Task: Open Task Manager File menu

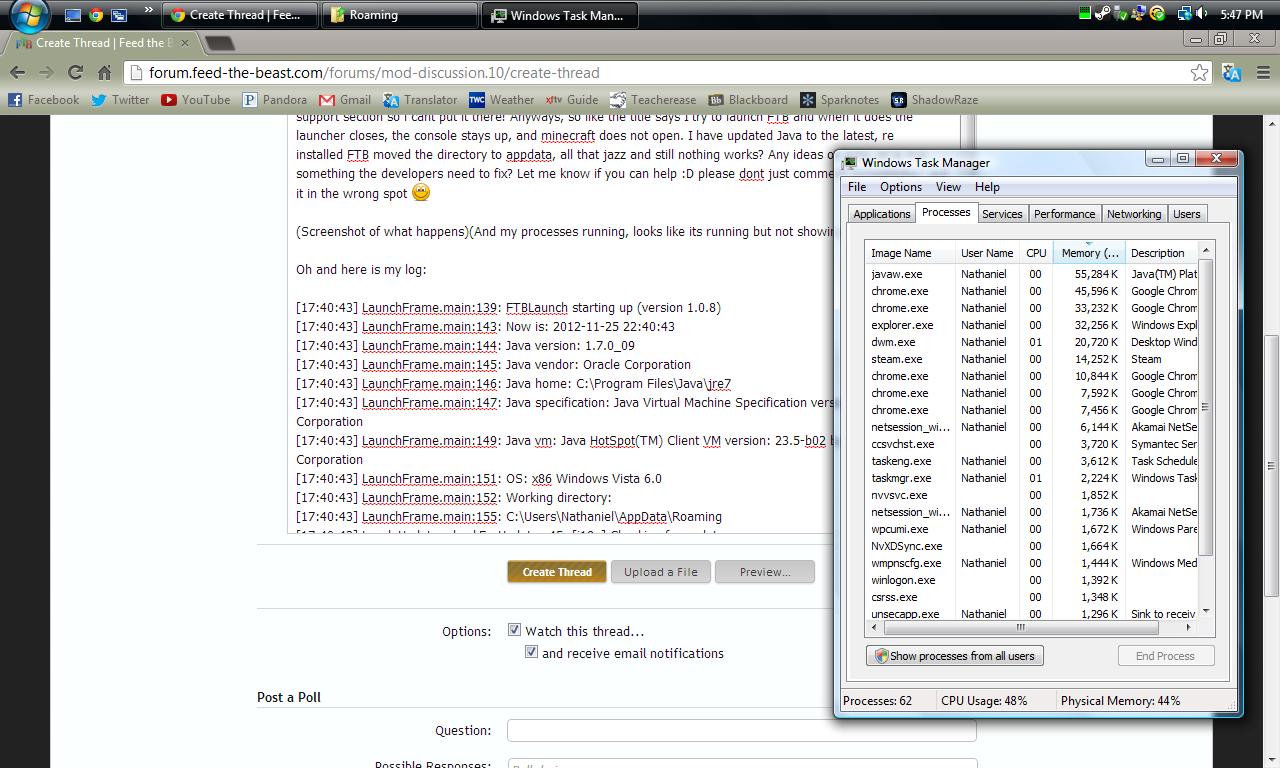Action: click(x=857, y=187)
